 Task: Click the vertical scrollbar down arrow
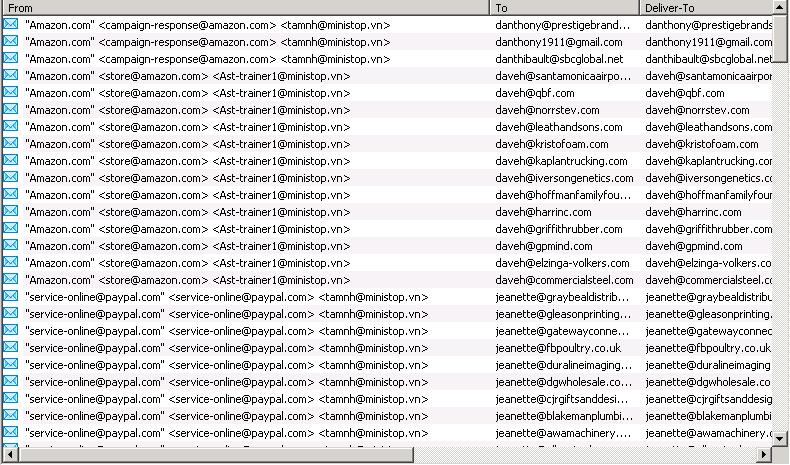tap(780, 439)
